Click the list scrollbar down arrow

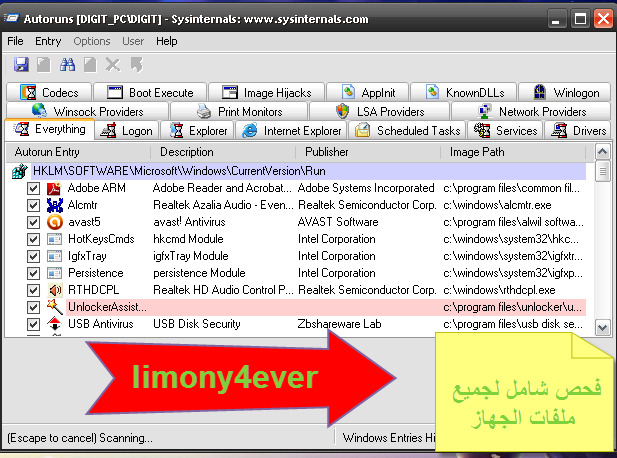coord(602,327)
